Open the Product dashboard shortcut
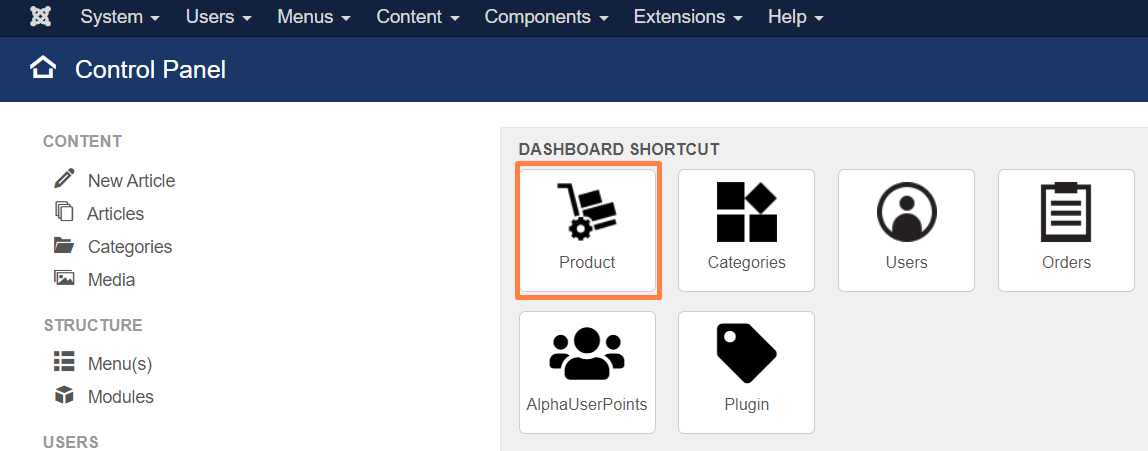Viewport: 1148px width, 451px height. tap(587, 230)
